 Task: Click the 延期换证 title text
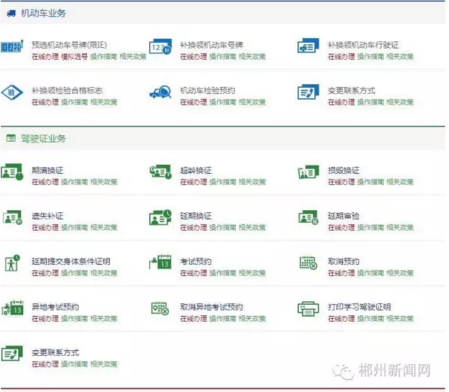196,216
